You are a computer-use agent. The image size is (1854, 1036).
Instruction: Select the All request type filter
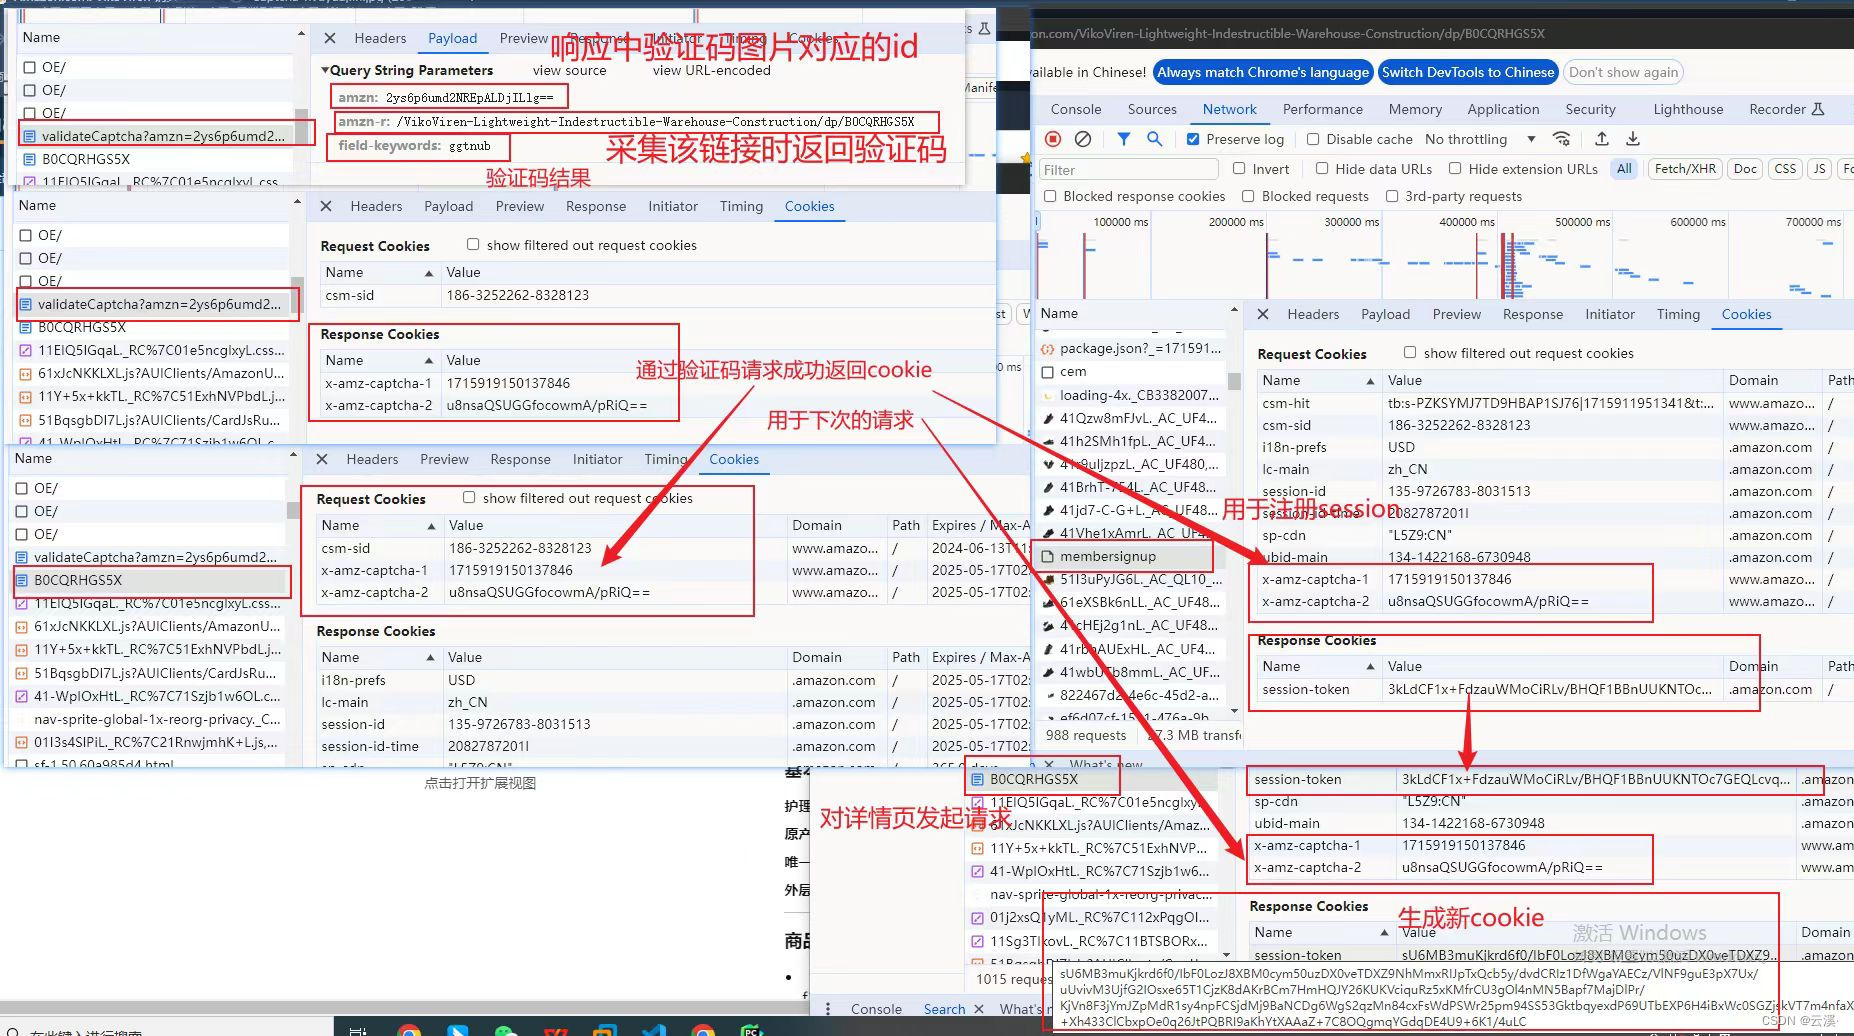(1624, 169)
